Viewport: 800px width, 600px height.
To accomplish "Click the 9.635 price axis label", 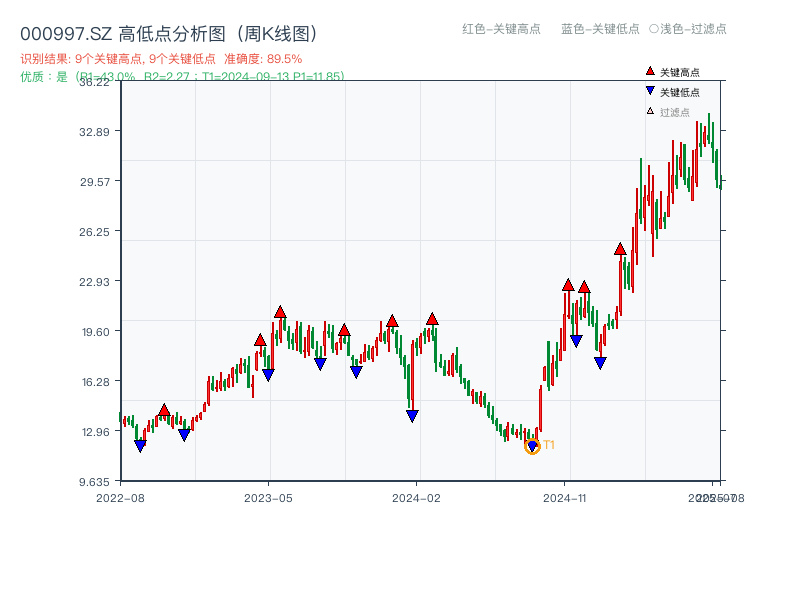I will point(94,482).
